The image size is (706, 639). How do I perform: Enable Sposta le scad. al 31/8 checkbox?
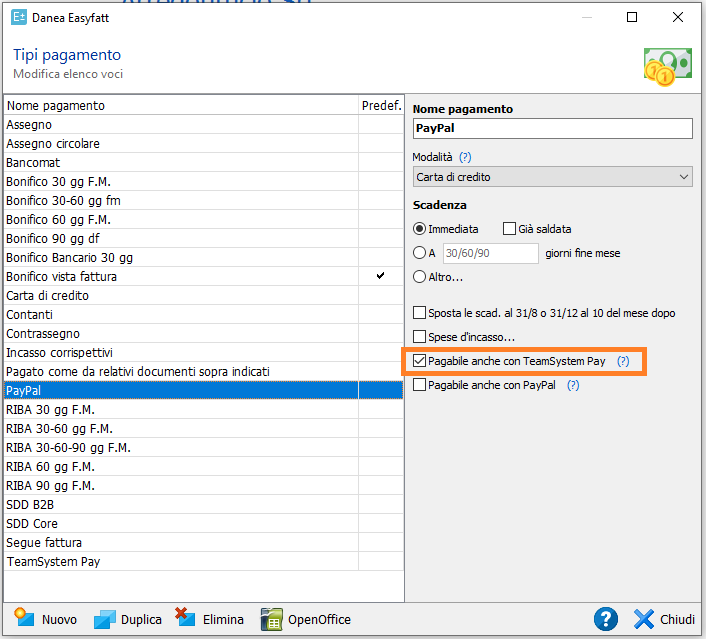pyautogui.click(x=419, y=313)
